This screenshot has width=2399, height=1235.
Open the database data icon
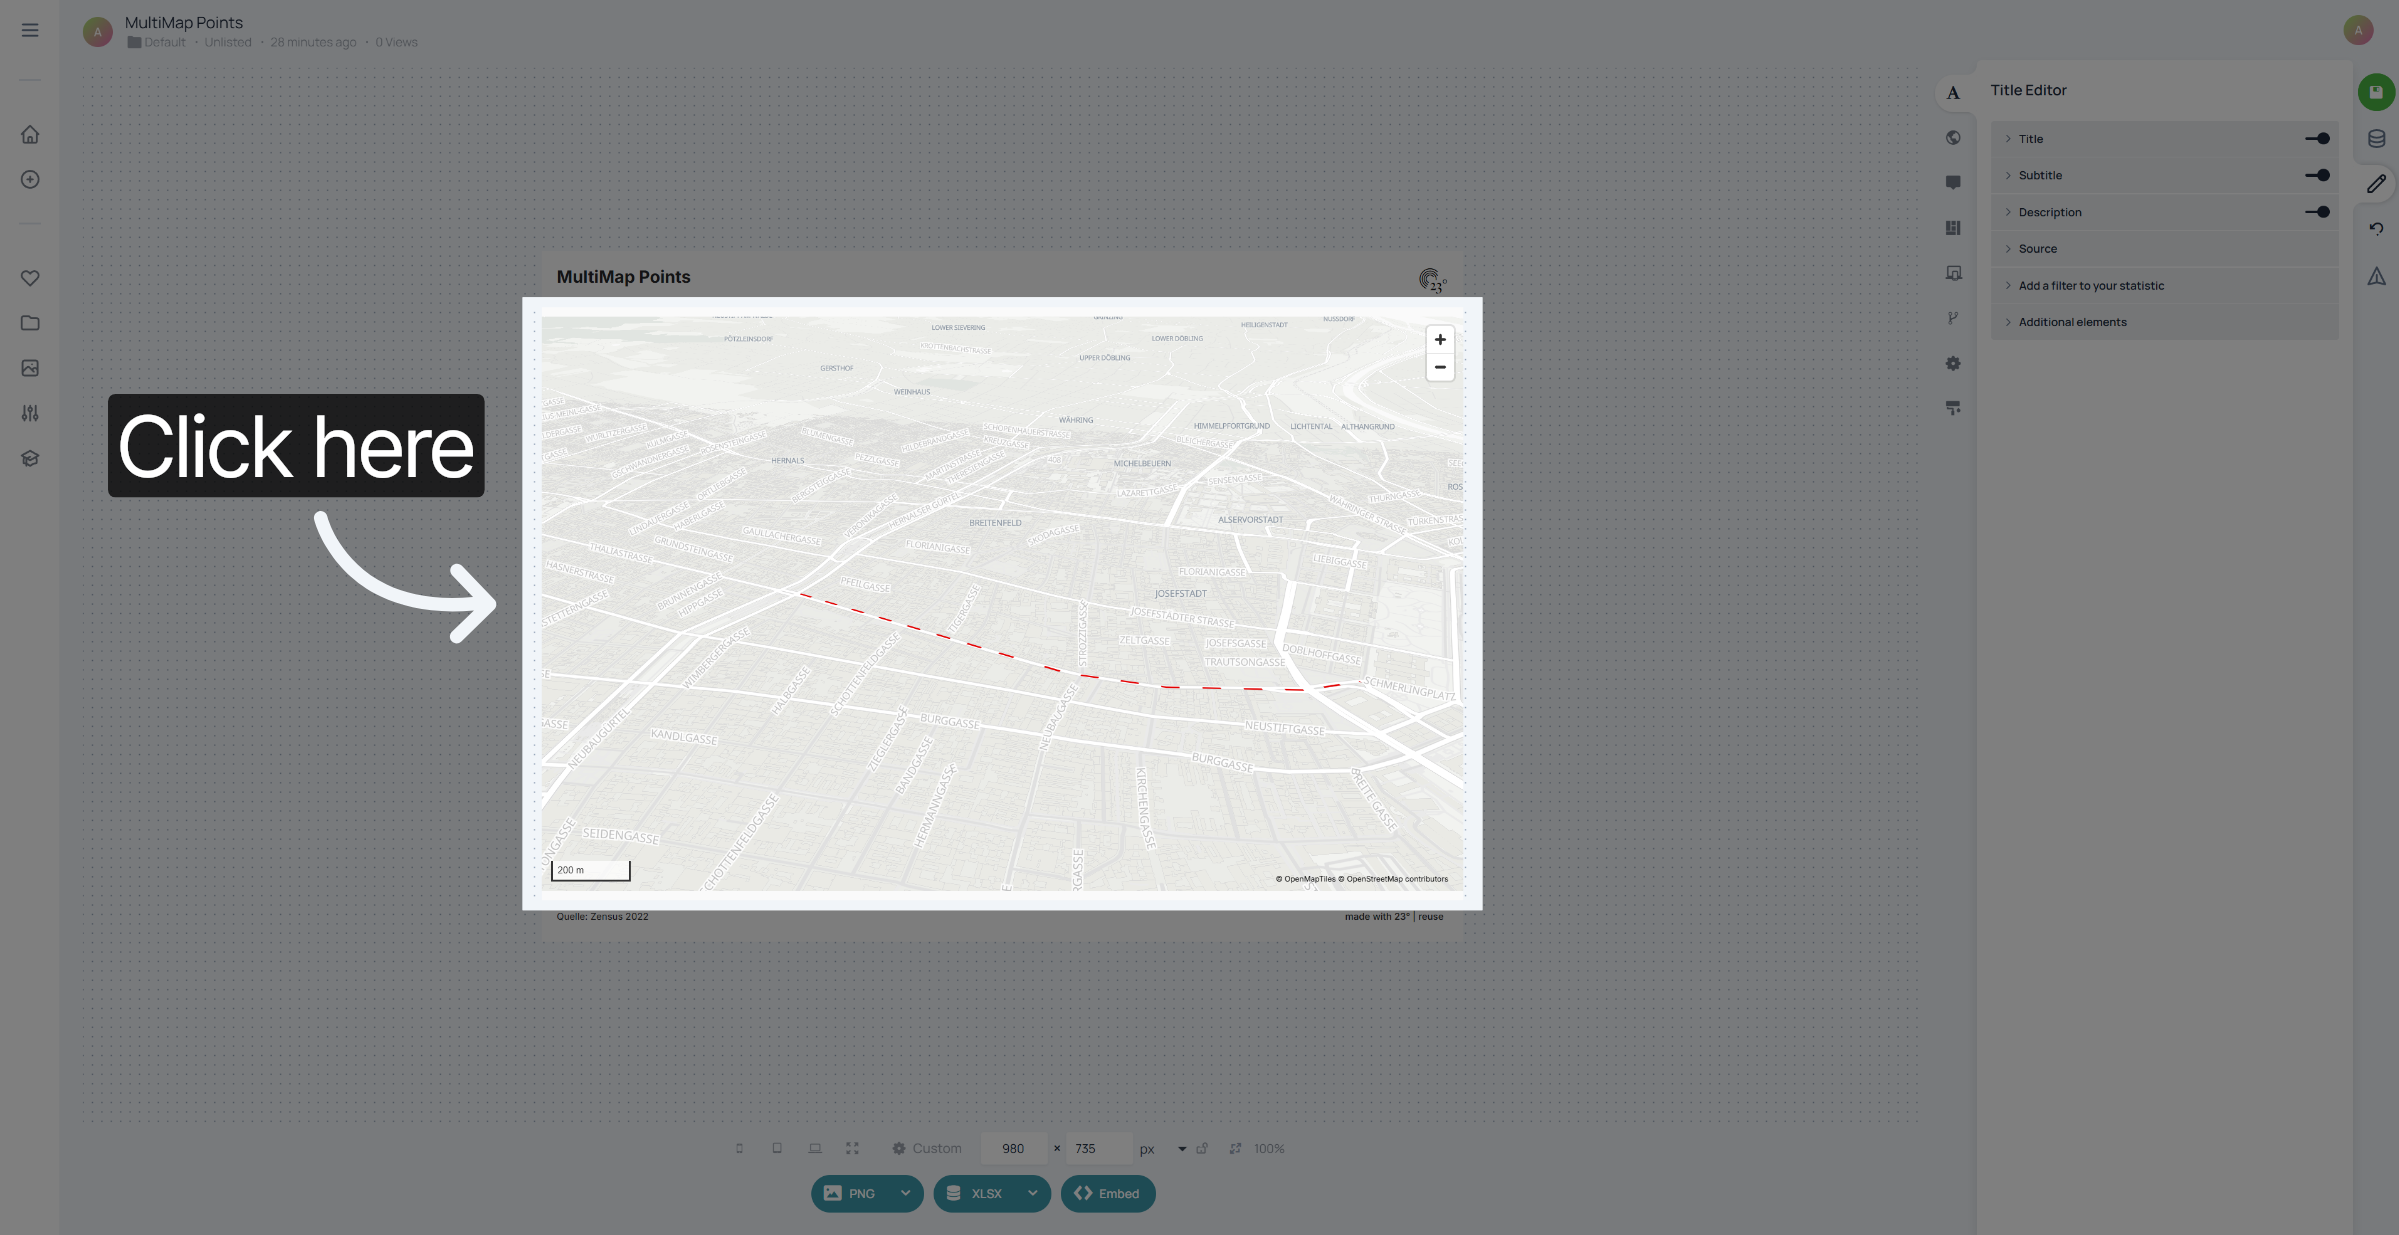tap(2376, 139)
